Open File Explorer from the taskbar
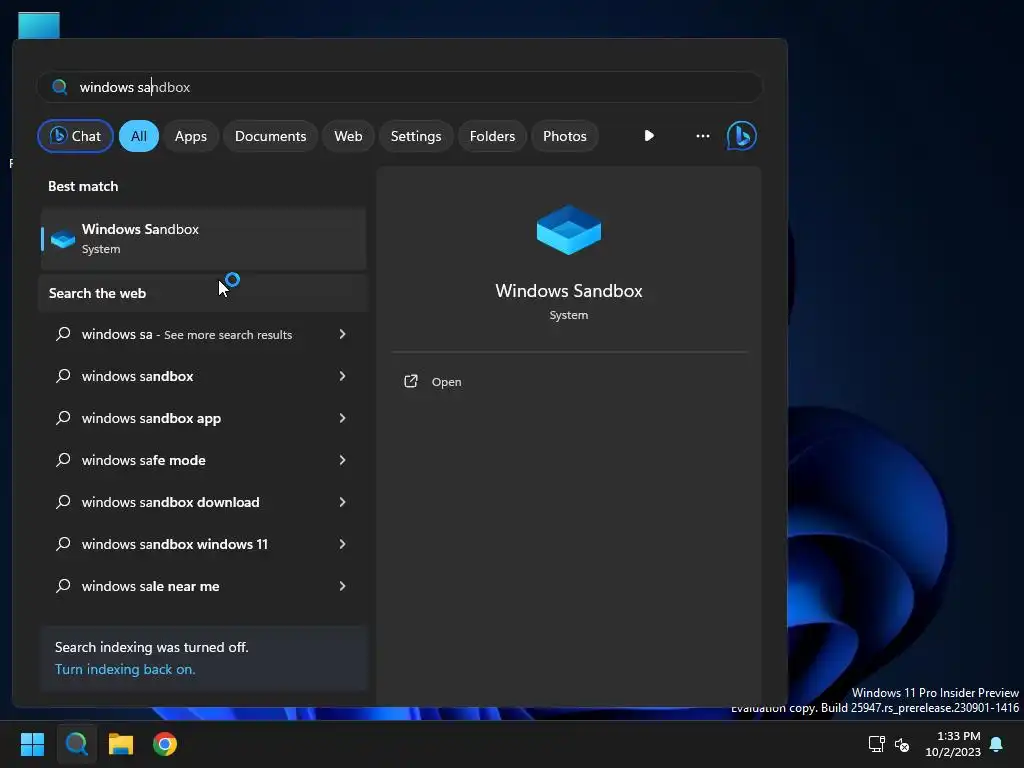 point(121,744)
